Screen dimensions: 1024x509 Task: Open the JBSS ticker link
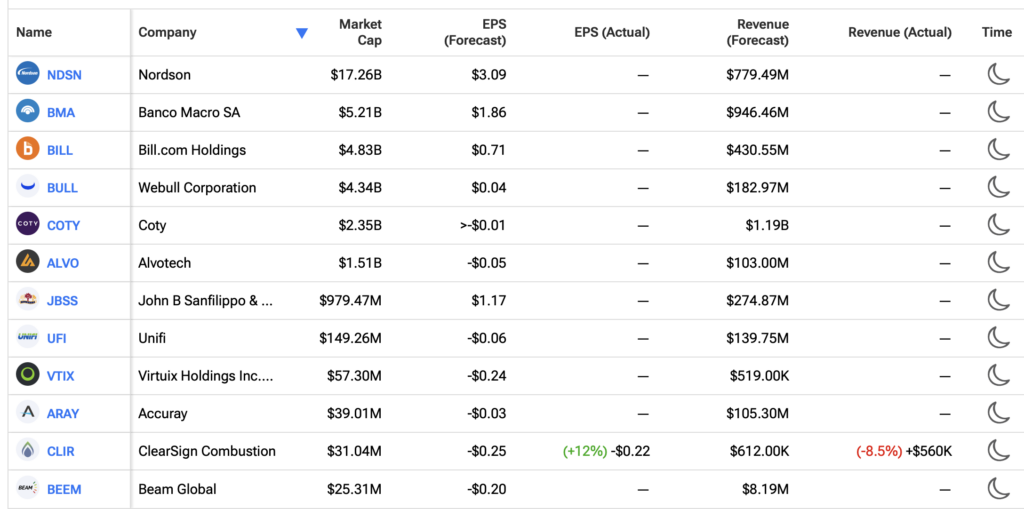pyautogui.click(x=63, y=301)
